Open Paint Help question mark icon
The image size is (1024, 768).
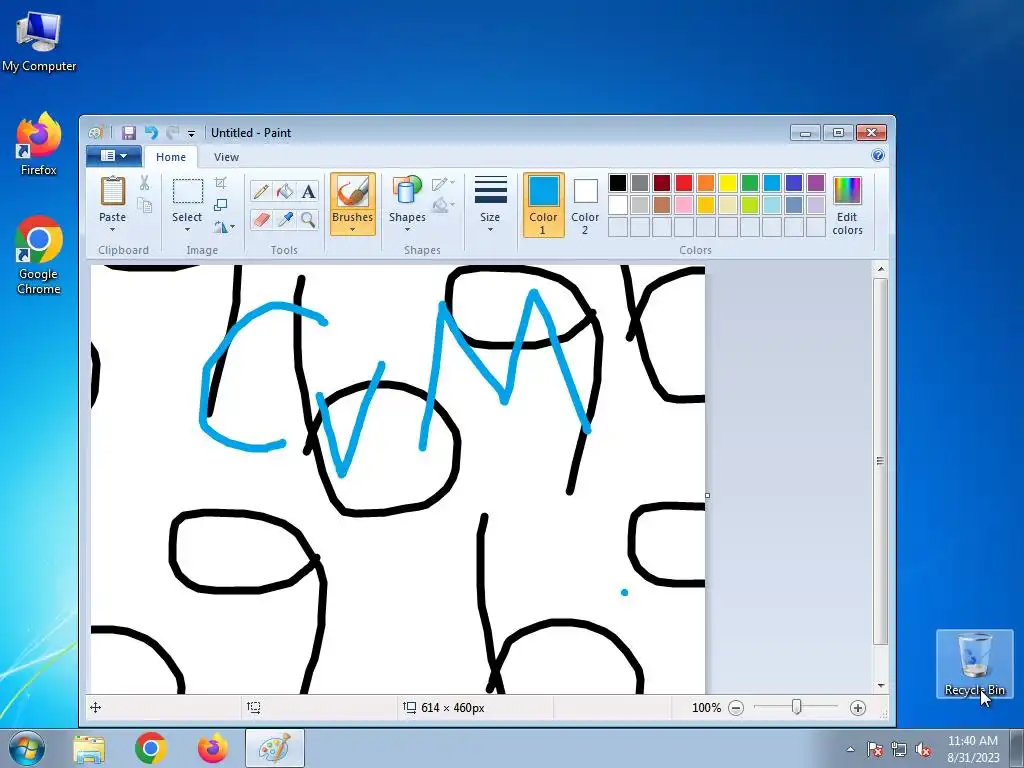point(878,155)
